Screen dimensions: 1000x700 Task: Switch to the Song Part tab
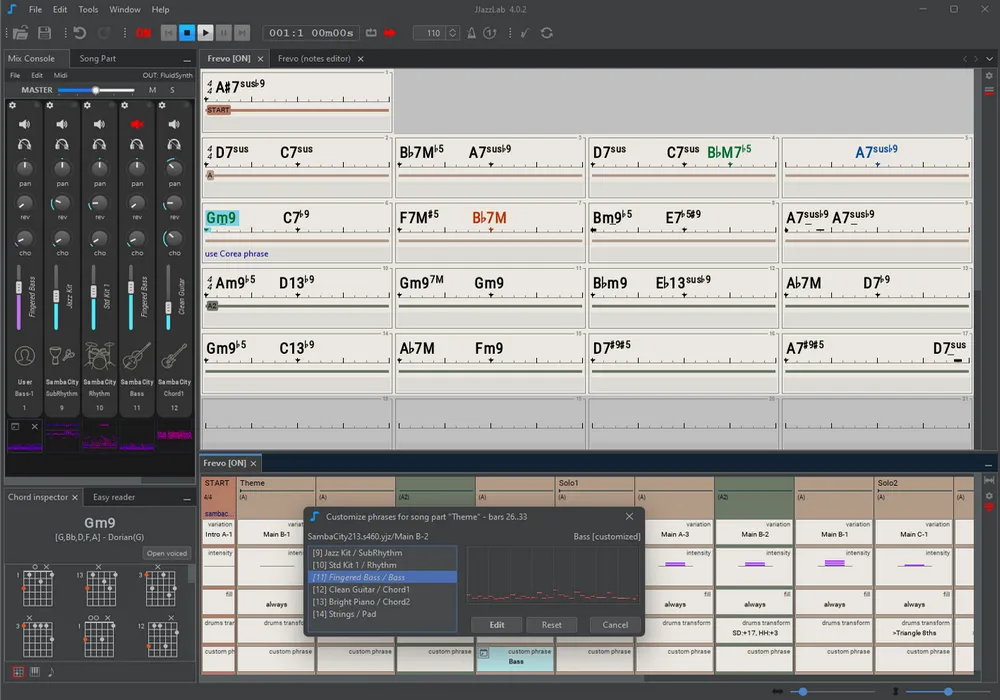(x=98, y=58)
